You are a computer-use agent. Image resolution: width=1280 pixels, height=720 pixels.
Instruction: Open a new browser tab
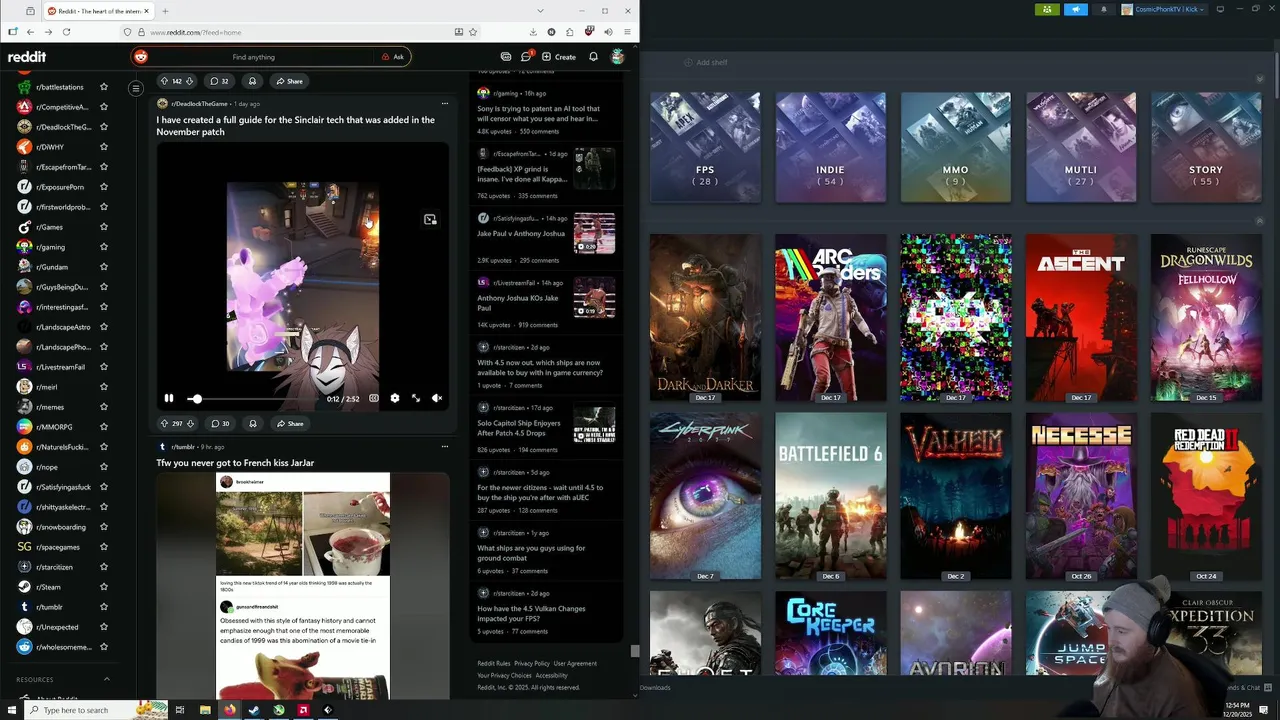pyautogui.click(x=165, y=11)
